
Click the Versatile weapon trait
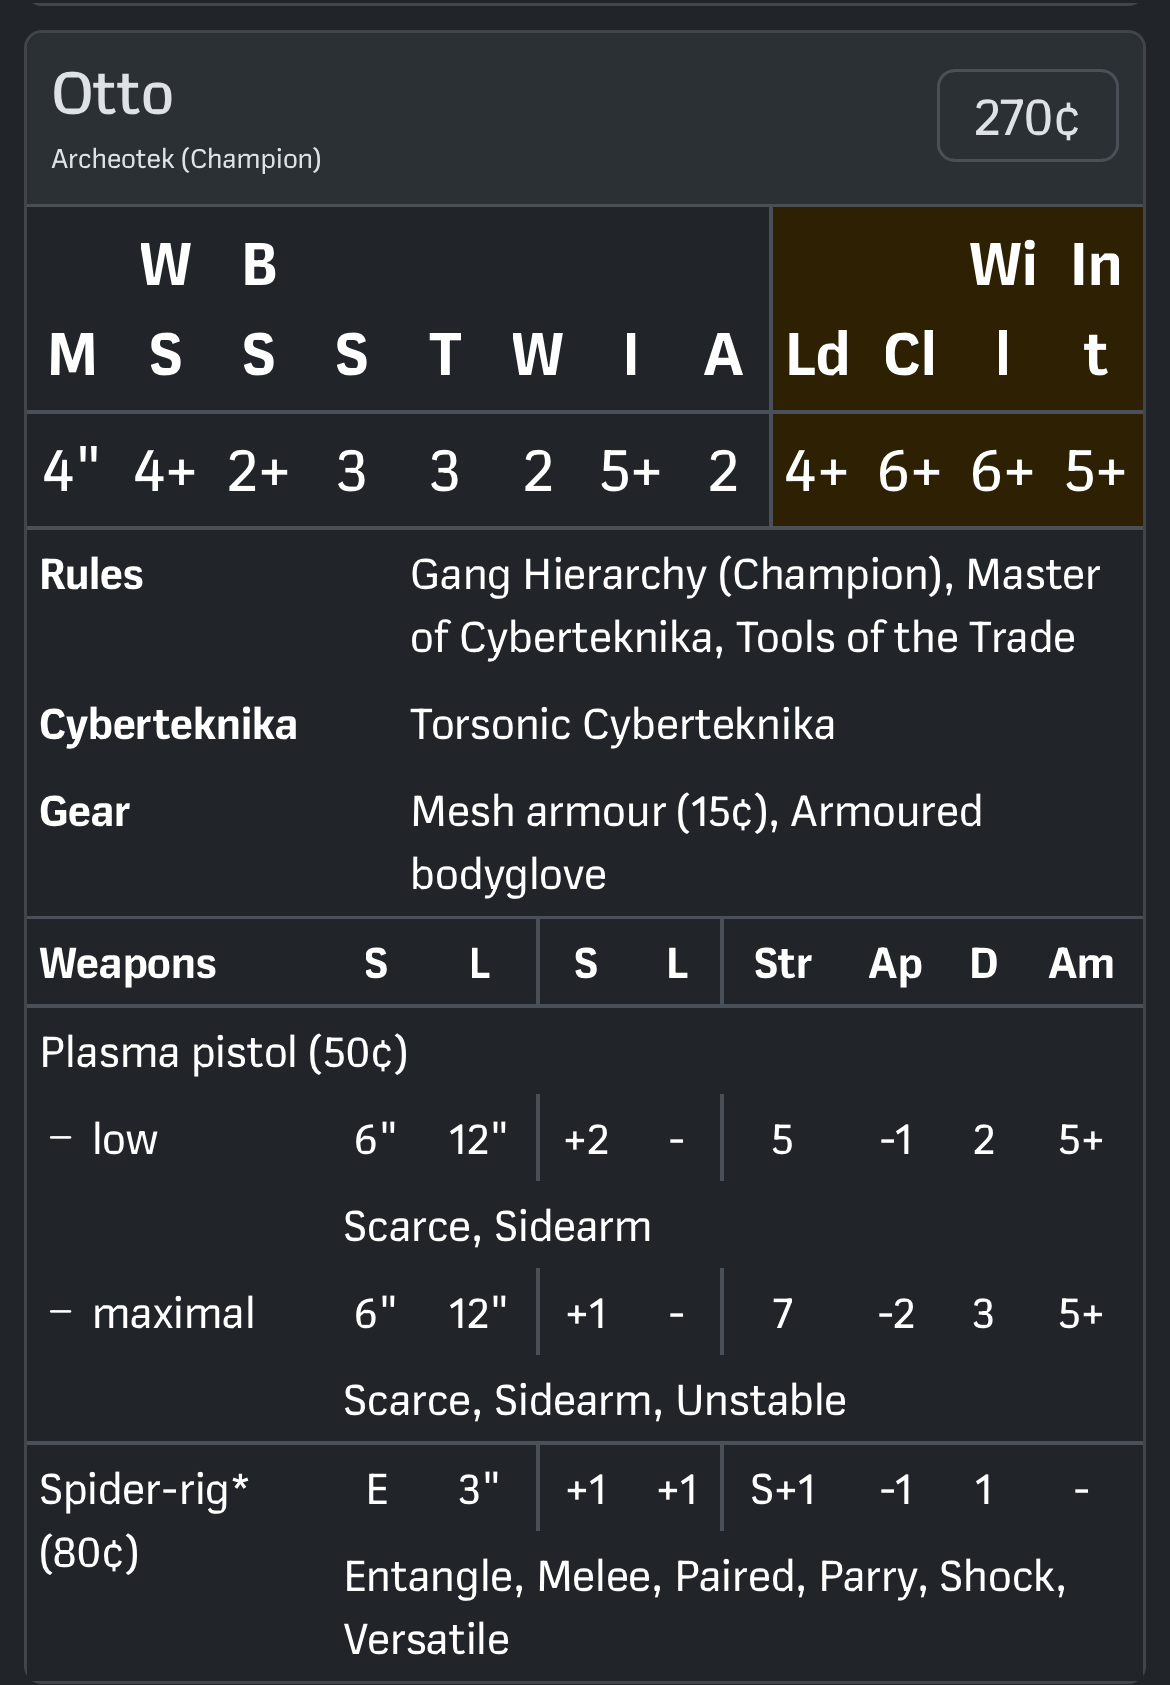point(426,1640)
